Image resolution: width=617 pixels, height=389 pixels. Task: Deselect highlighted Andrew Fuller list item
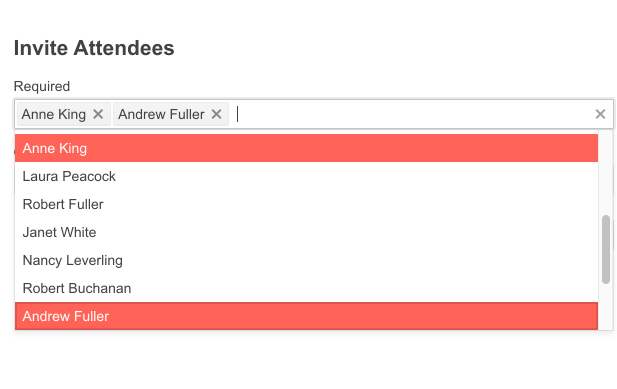(x=306, y=316)
